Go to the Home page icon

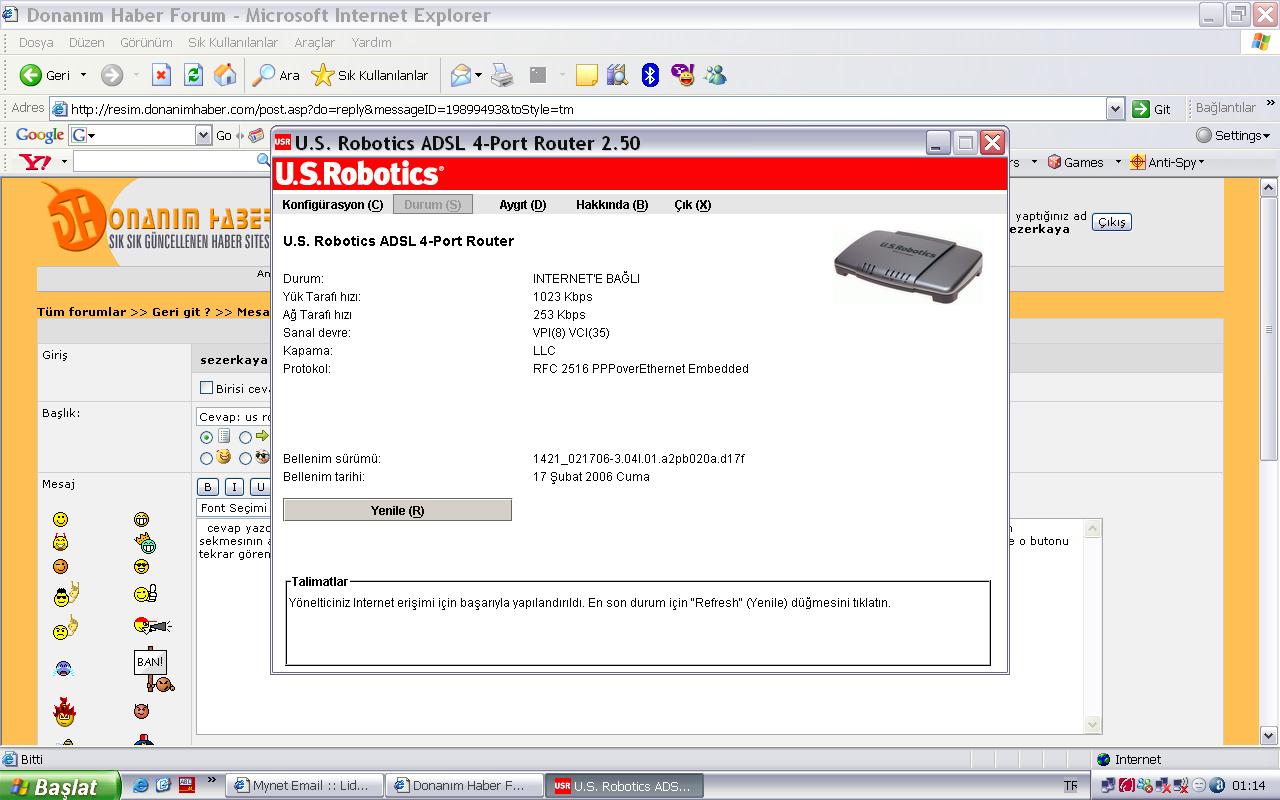coord(225,75)
